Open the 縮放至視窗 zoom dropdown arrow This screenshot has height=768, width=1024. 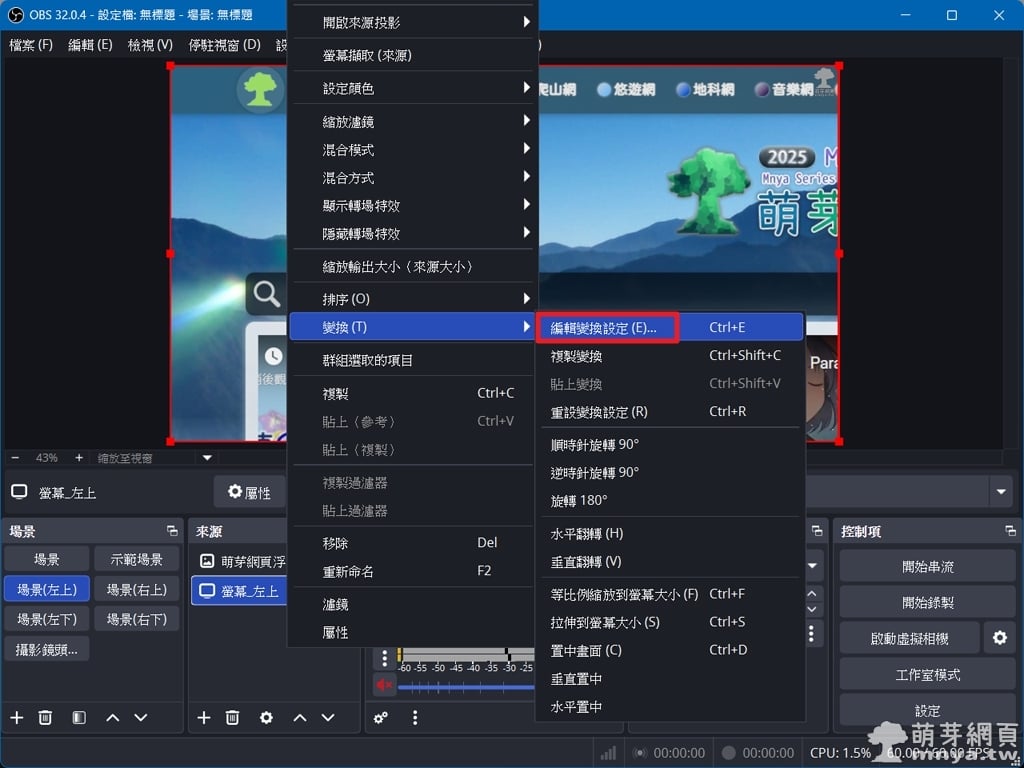tap(208, 457)
